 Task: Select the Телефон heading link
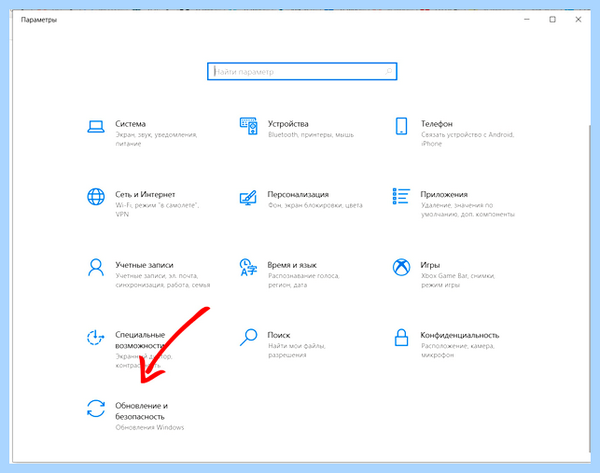[x=437, y=124]
